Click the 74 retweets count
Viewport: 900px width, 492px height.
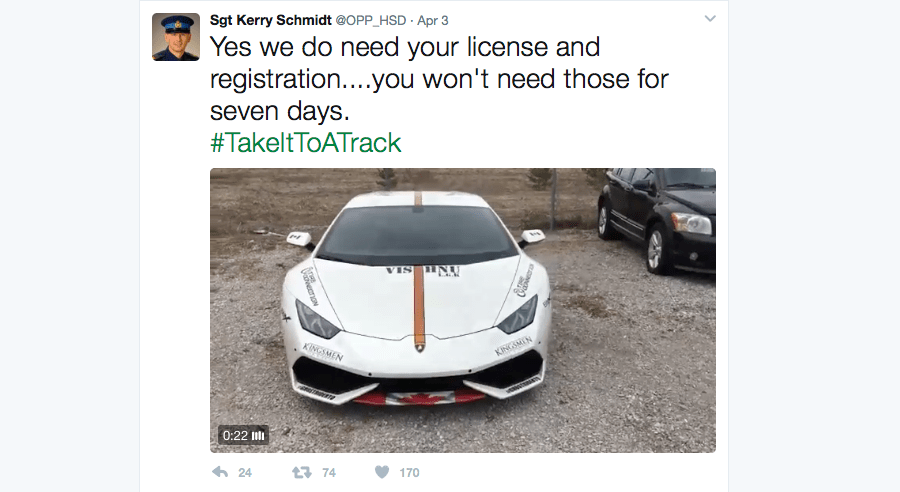pyautogui.click(x=329, y=472)
